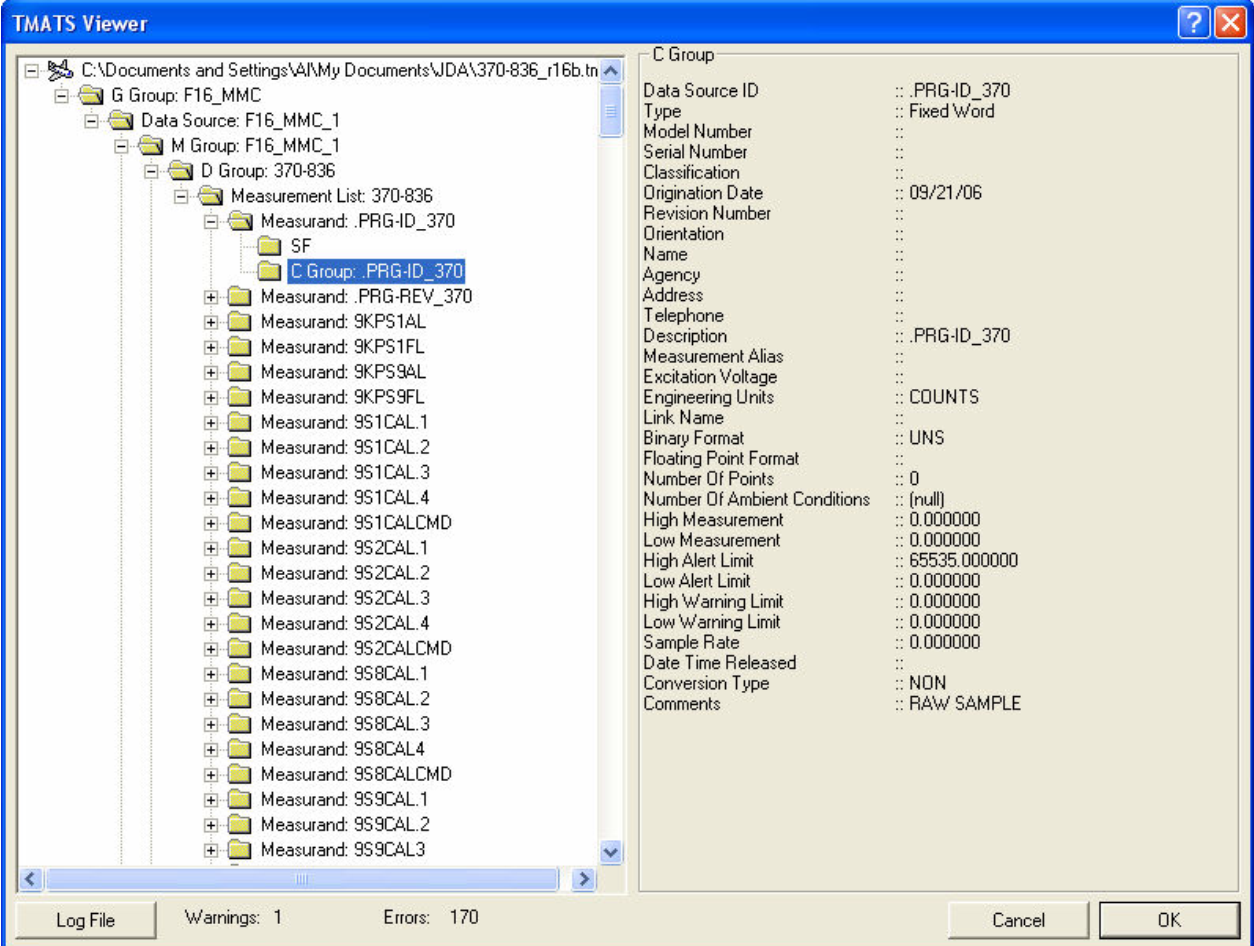Click the folder icon of C Group: .PRG-ID_370

click(x=269, y=271)
